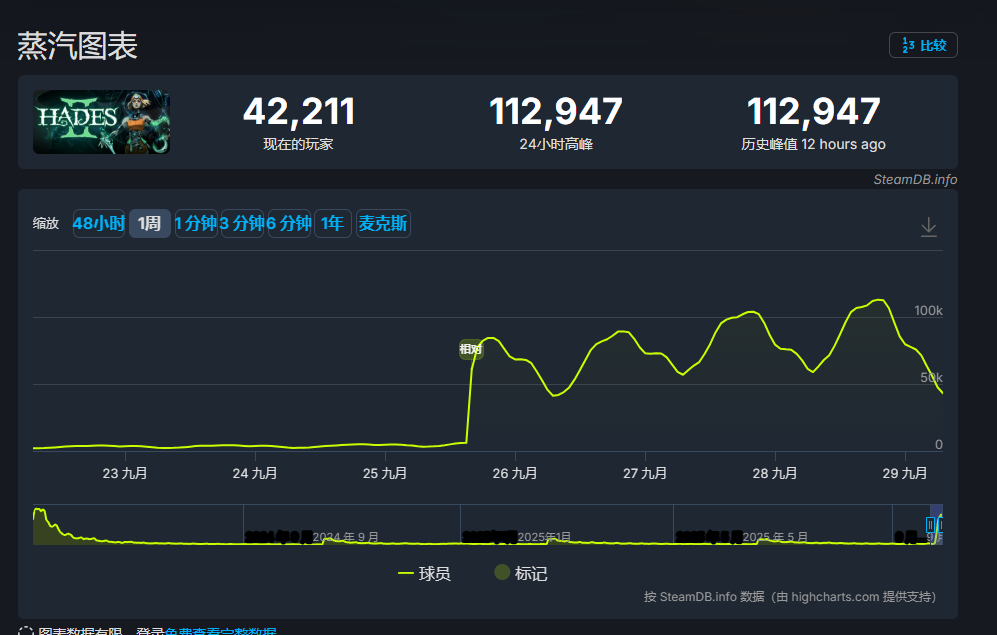Select the 1周 zoom range

[149, 224]
